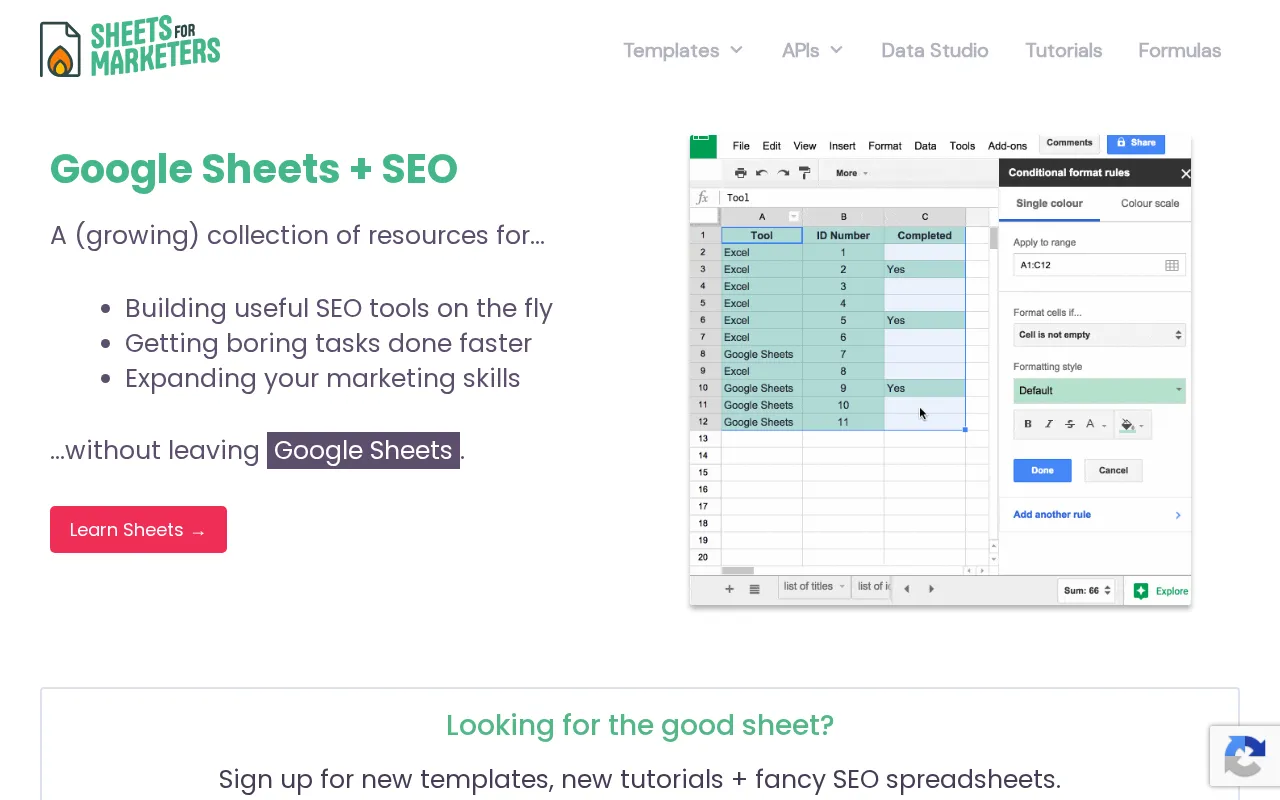The width and height of the screenshot is (1280, 800).
Task: Expand the APIs navigation menu
Action: point(812,50)
